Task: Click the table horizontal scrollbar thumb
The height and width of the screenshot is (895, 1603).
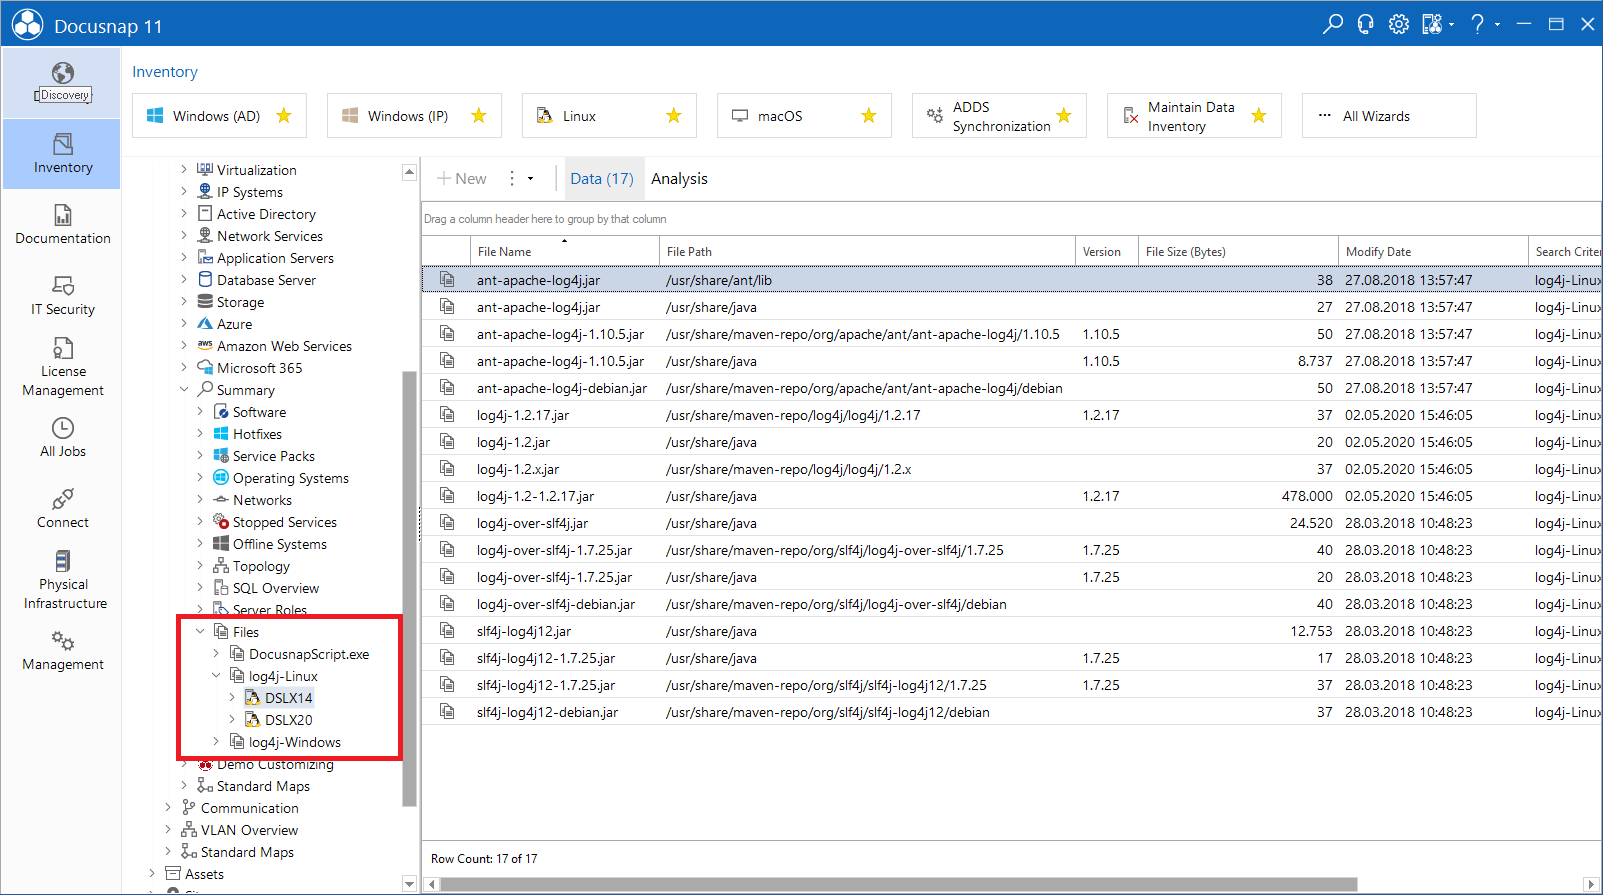Action: [898, 884]
